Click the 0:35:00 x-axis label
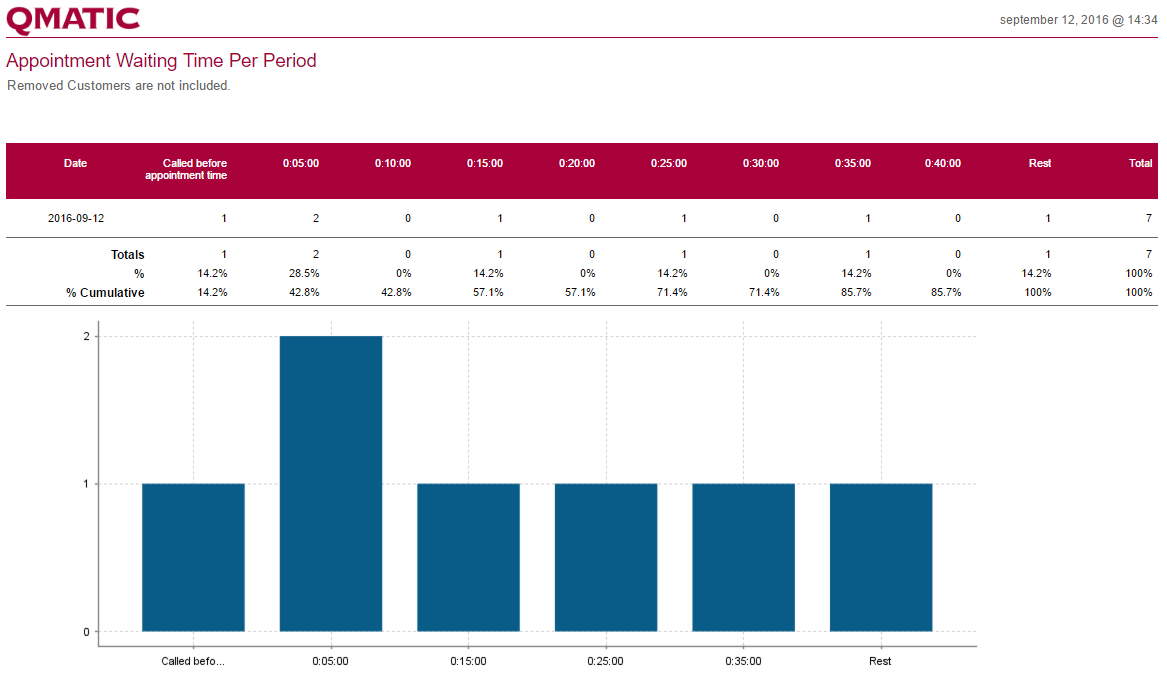Viewport: 1167px width, 690px height. [743, 661]
